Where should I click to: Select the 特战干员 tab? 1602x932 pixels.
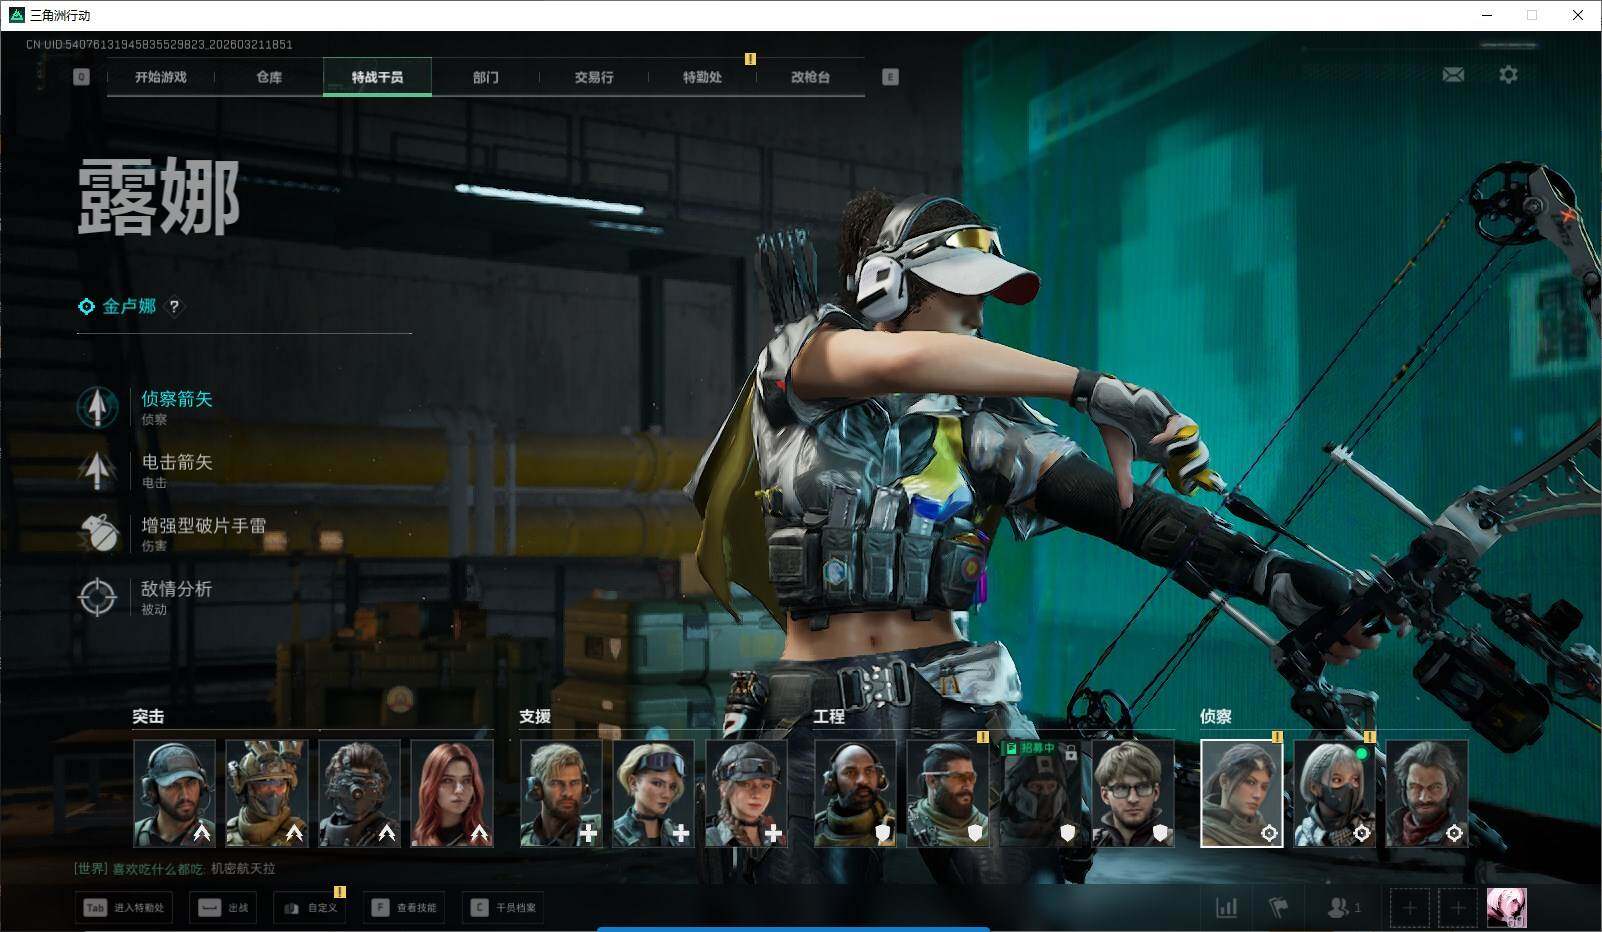click(377, 77)
